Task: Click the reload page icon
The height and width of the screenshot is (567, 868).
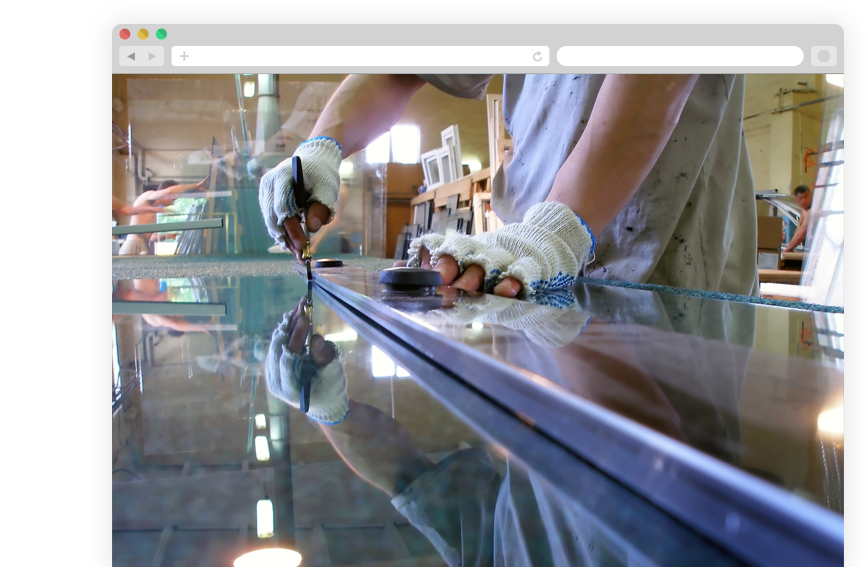Action: tap(537, 56)
